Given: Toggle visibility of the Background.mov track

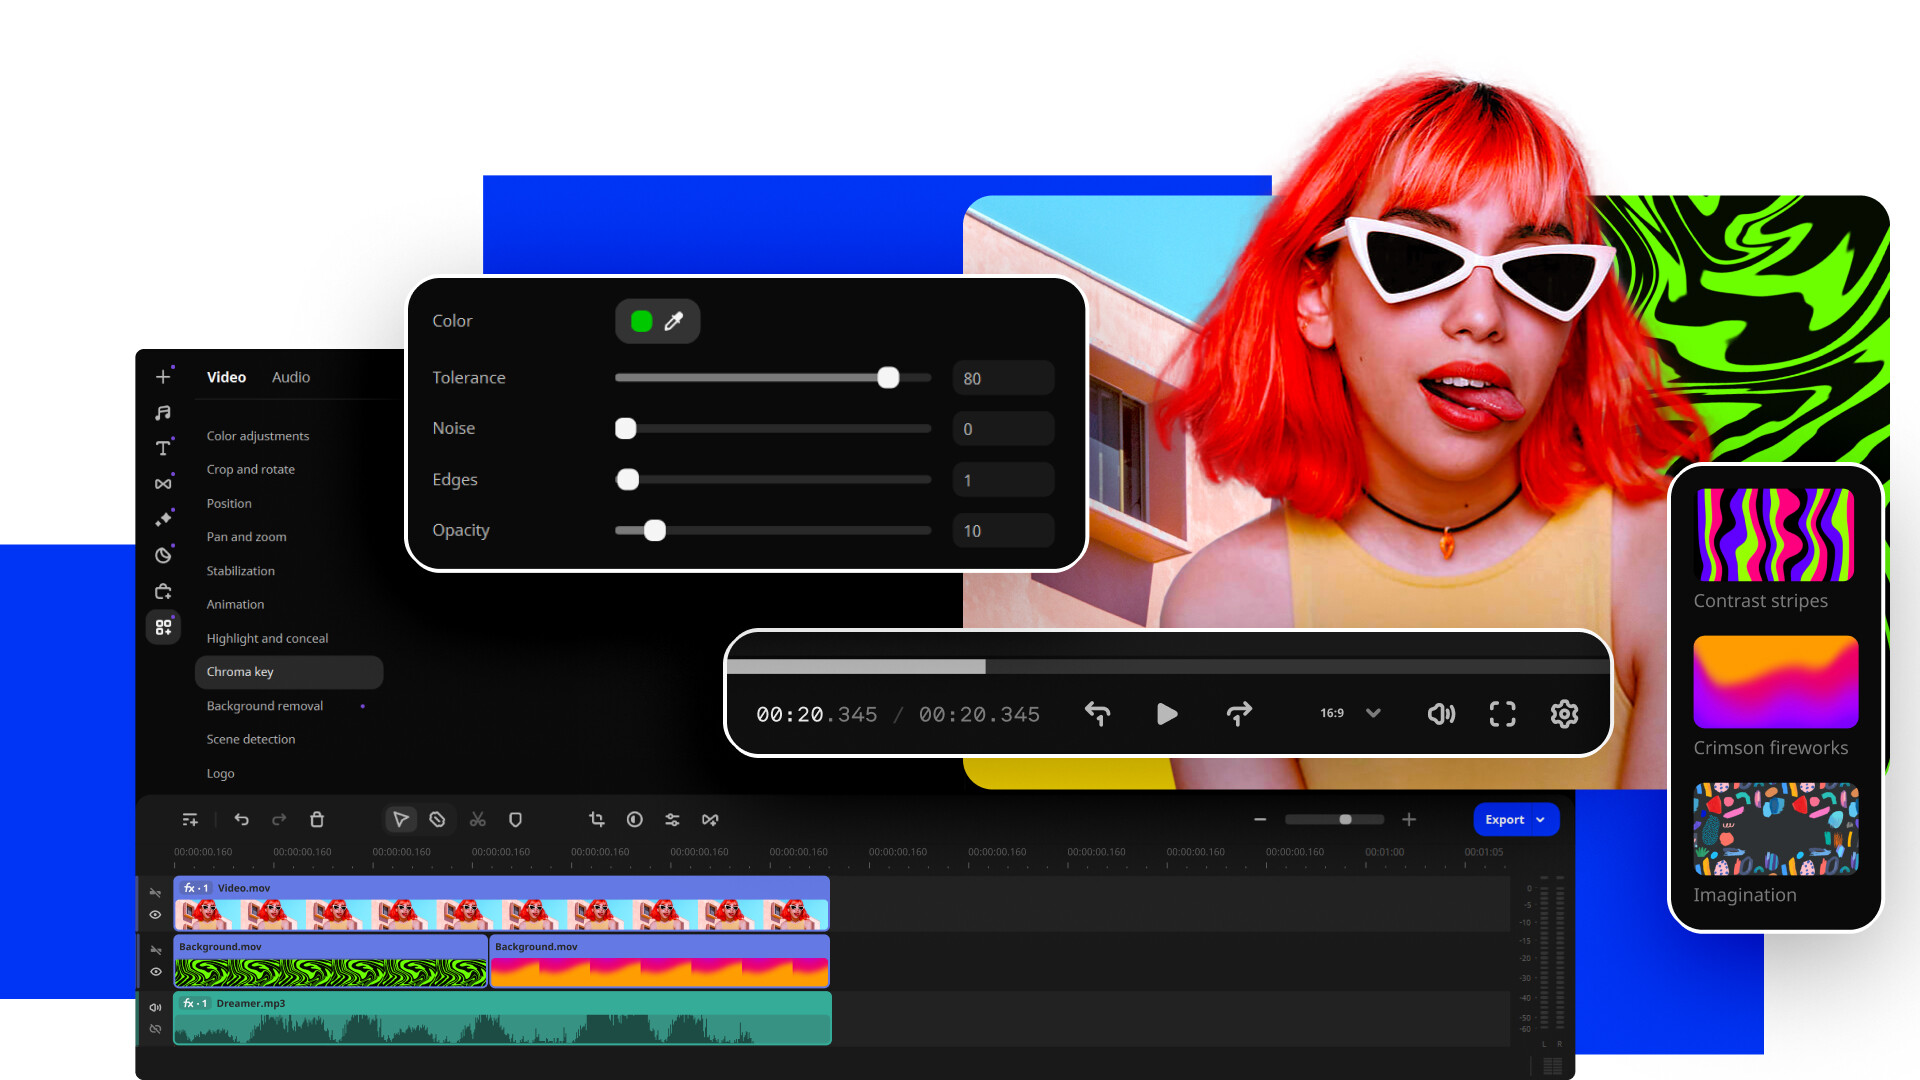Looking at the screenshot, I should click(x=155, y=971).
